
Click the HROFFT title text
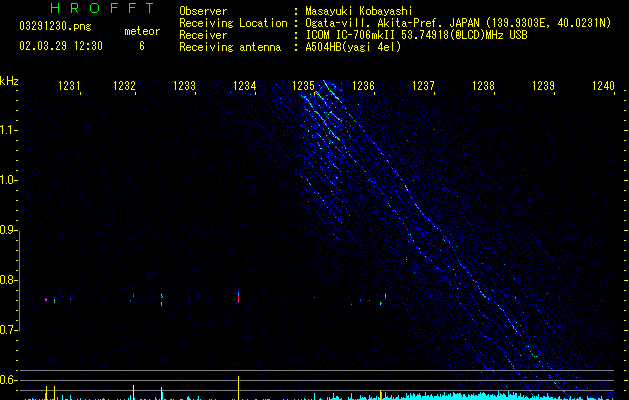point(103,8)
